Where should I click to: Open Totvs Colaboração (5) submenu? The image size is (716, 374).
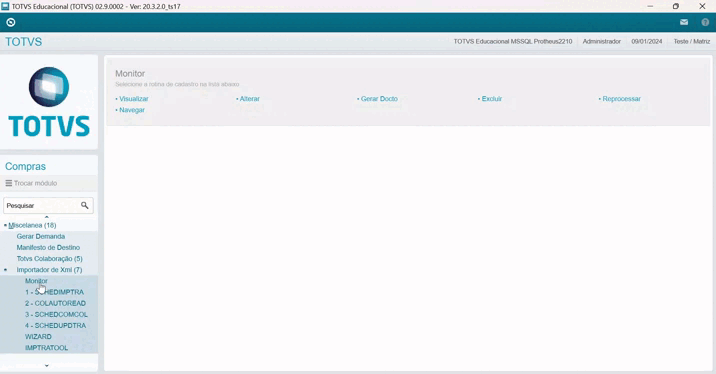(x=49, y=259)
